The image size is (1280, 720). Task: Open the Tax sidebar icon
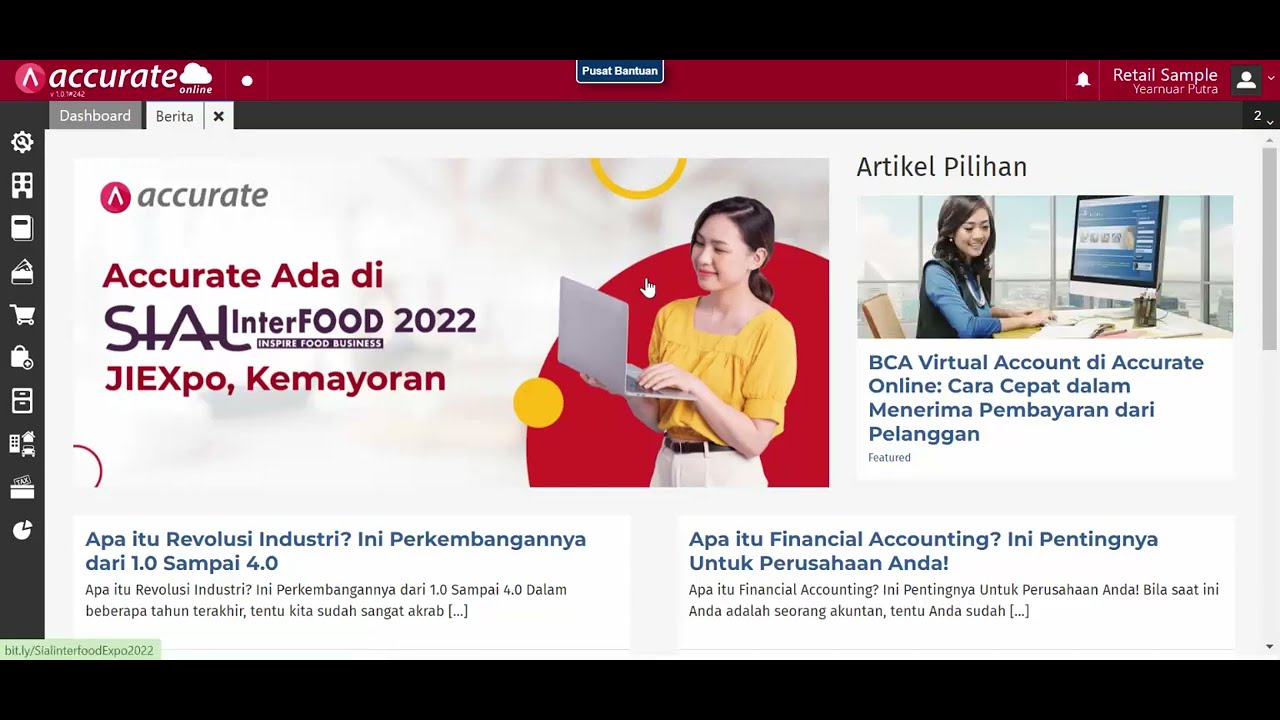click(x=22, y=487)
